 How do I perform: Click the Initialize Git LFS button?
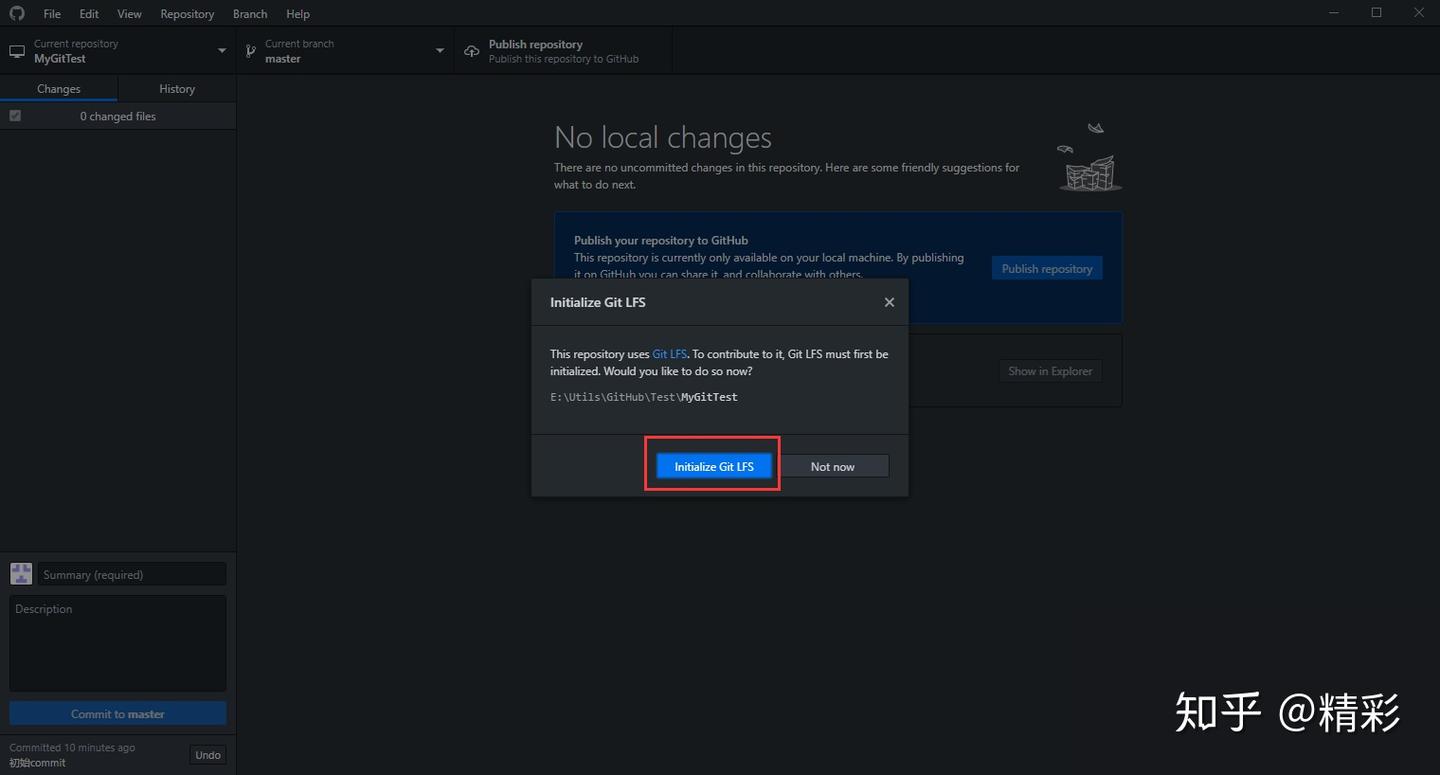[x=714, y=466]
